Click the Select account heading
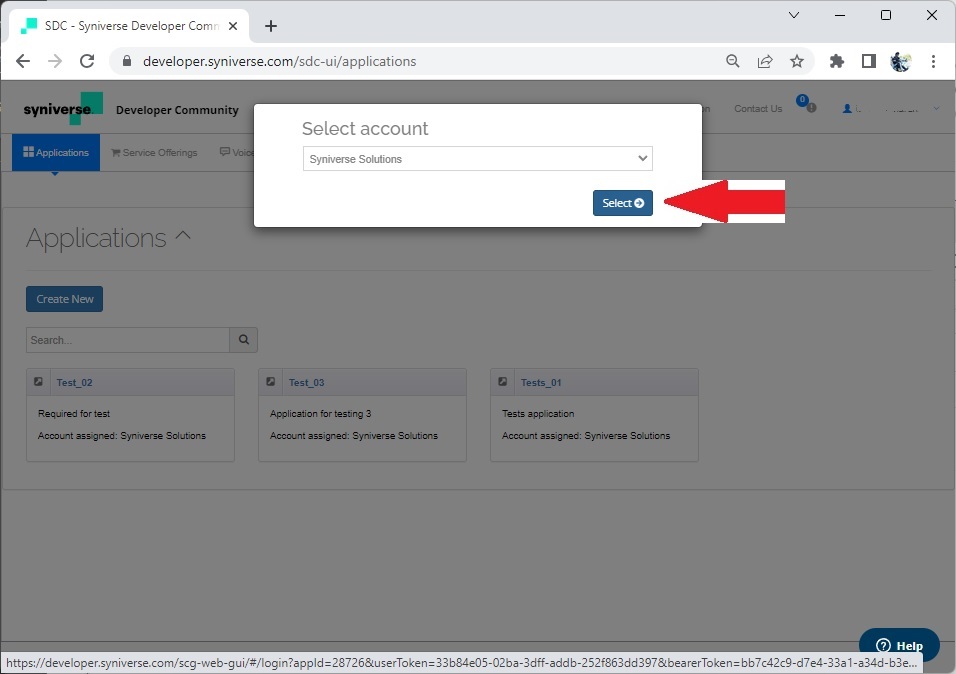Screen dimensions: 956x674 point(365,129)
